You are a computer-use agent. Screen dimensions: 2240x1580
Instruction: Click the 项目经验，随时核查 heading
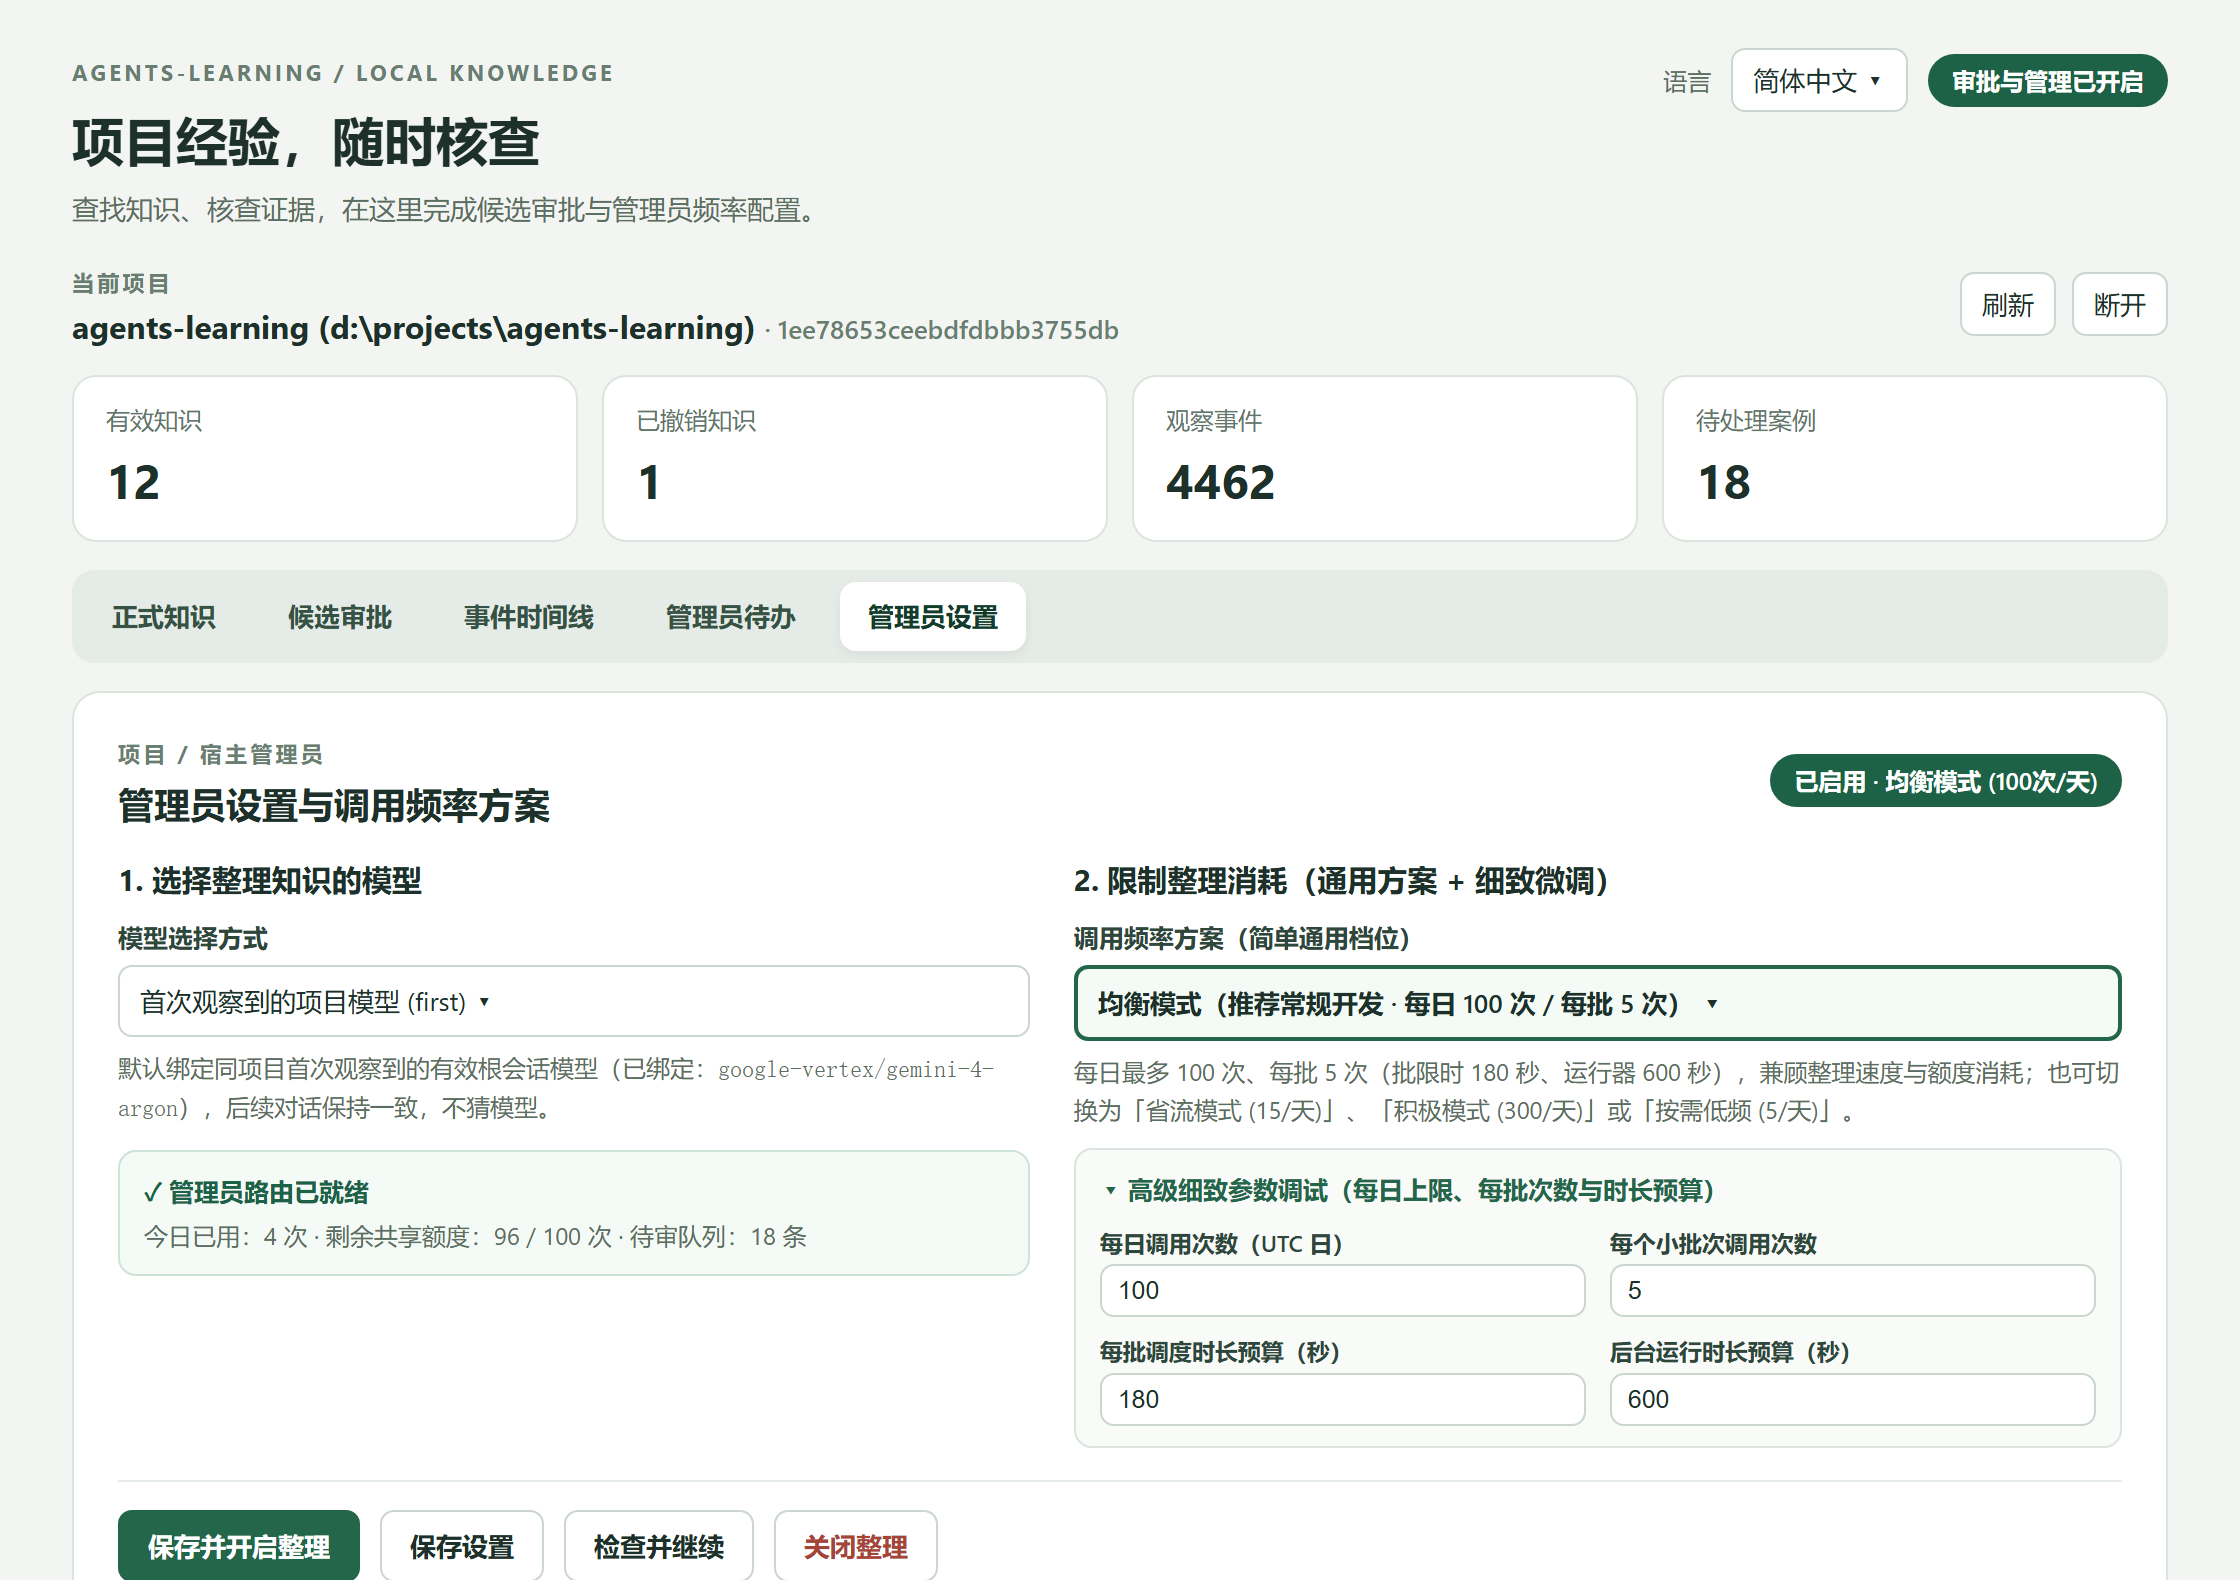pyautogui.click(x=306, y=142)
